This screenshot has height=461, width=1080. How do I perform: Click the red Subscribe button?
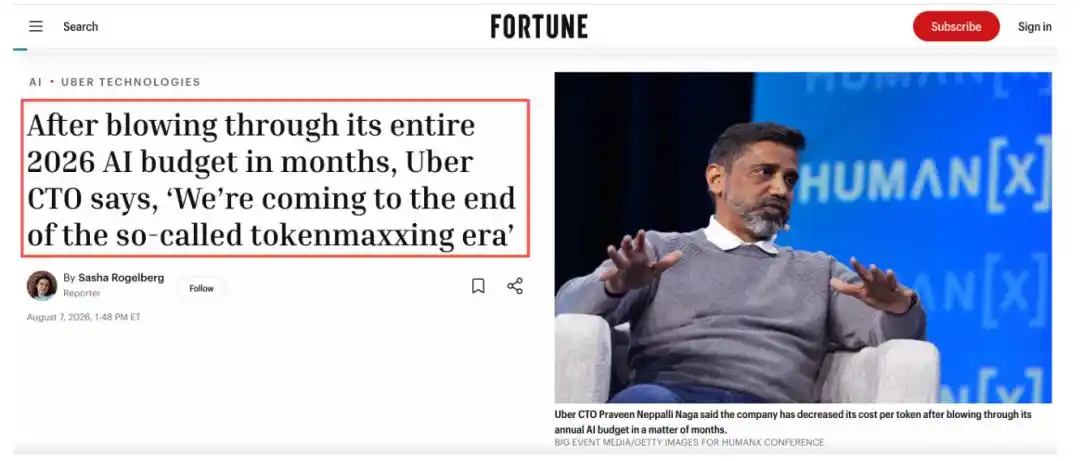pyautogui.click(x=956, y=26)
